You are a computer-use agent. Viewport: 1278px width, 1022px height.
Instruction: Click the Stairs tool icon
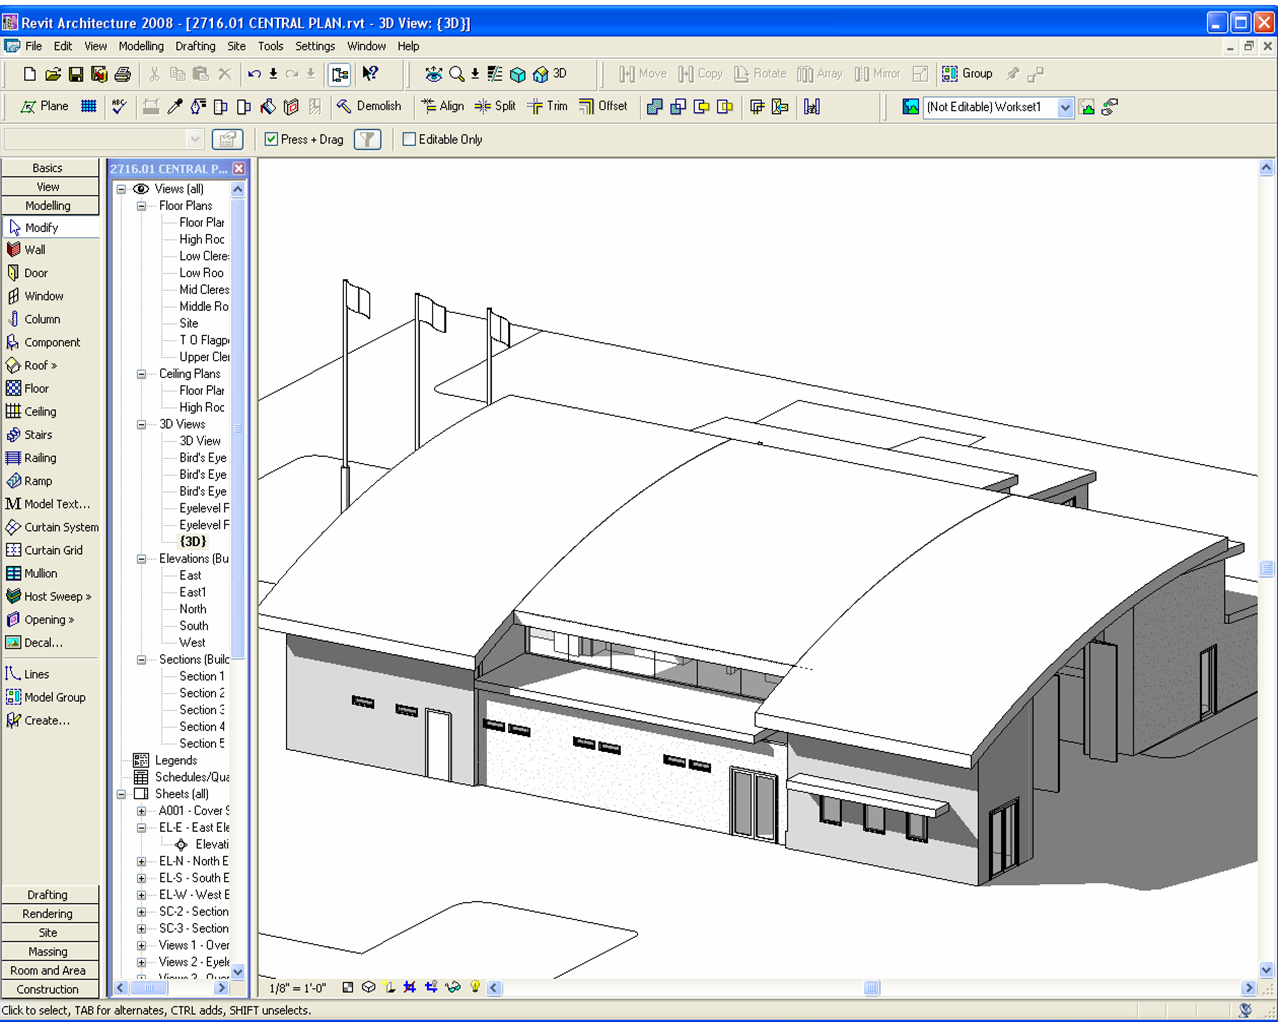click(x=14, y=435)
